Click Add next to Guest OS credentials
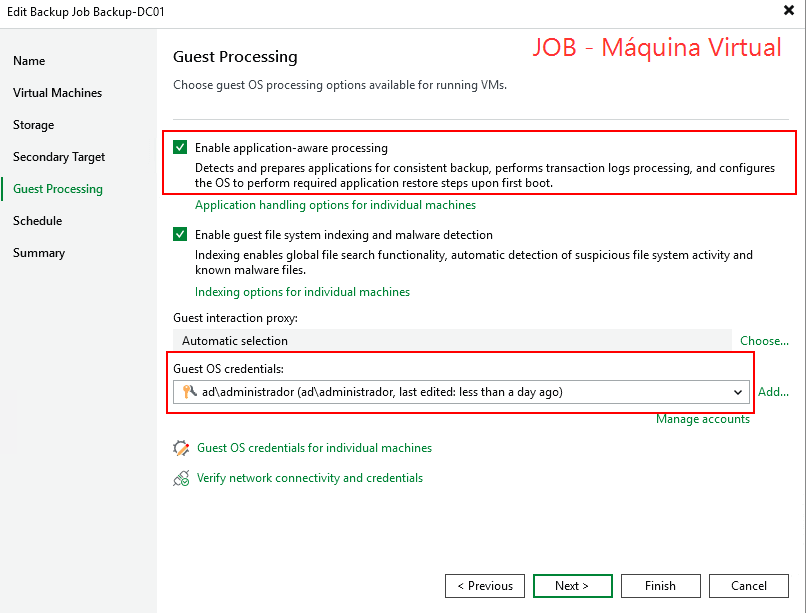 pyautogui.click(x=773, y=391)
